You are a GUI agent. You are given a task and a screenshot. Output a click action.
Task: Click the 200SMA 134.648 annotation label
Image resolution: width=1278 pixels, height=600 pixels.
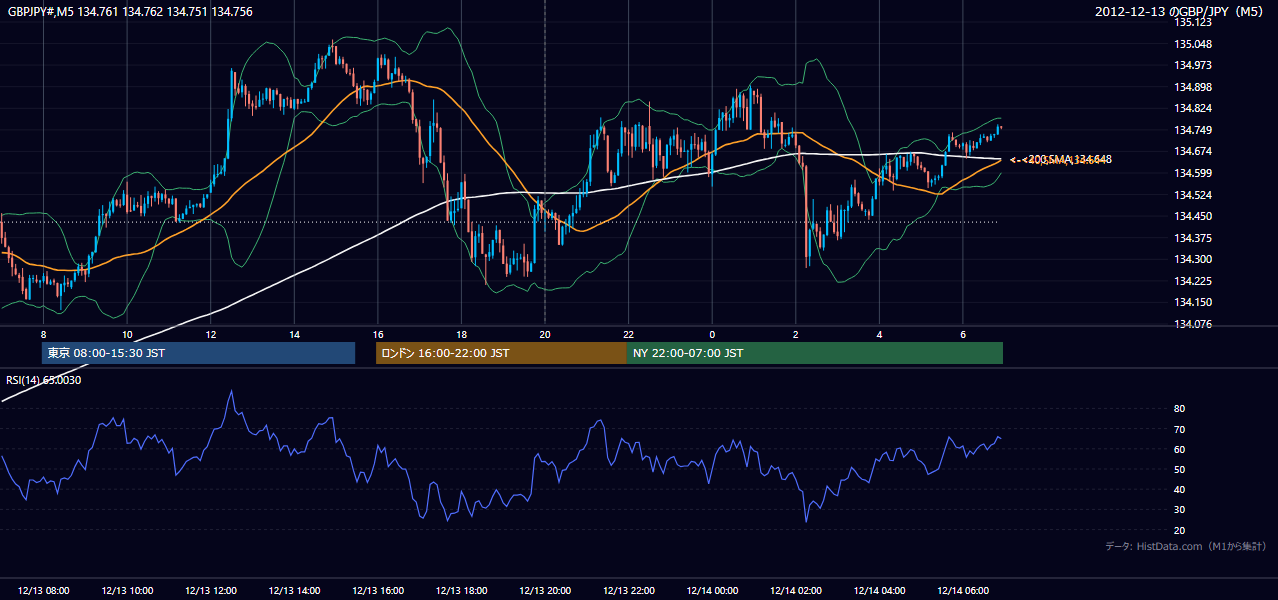tap(1067, 159)
